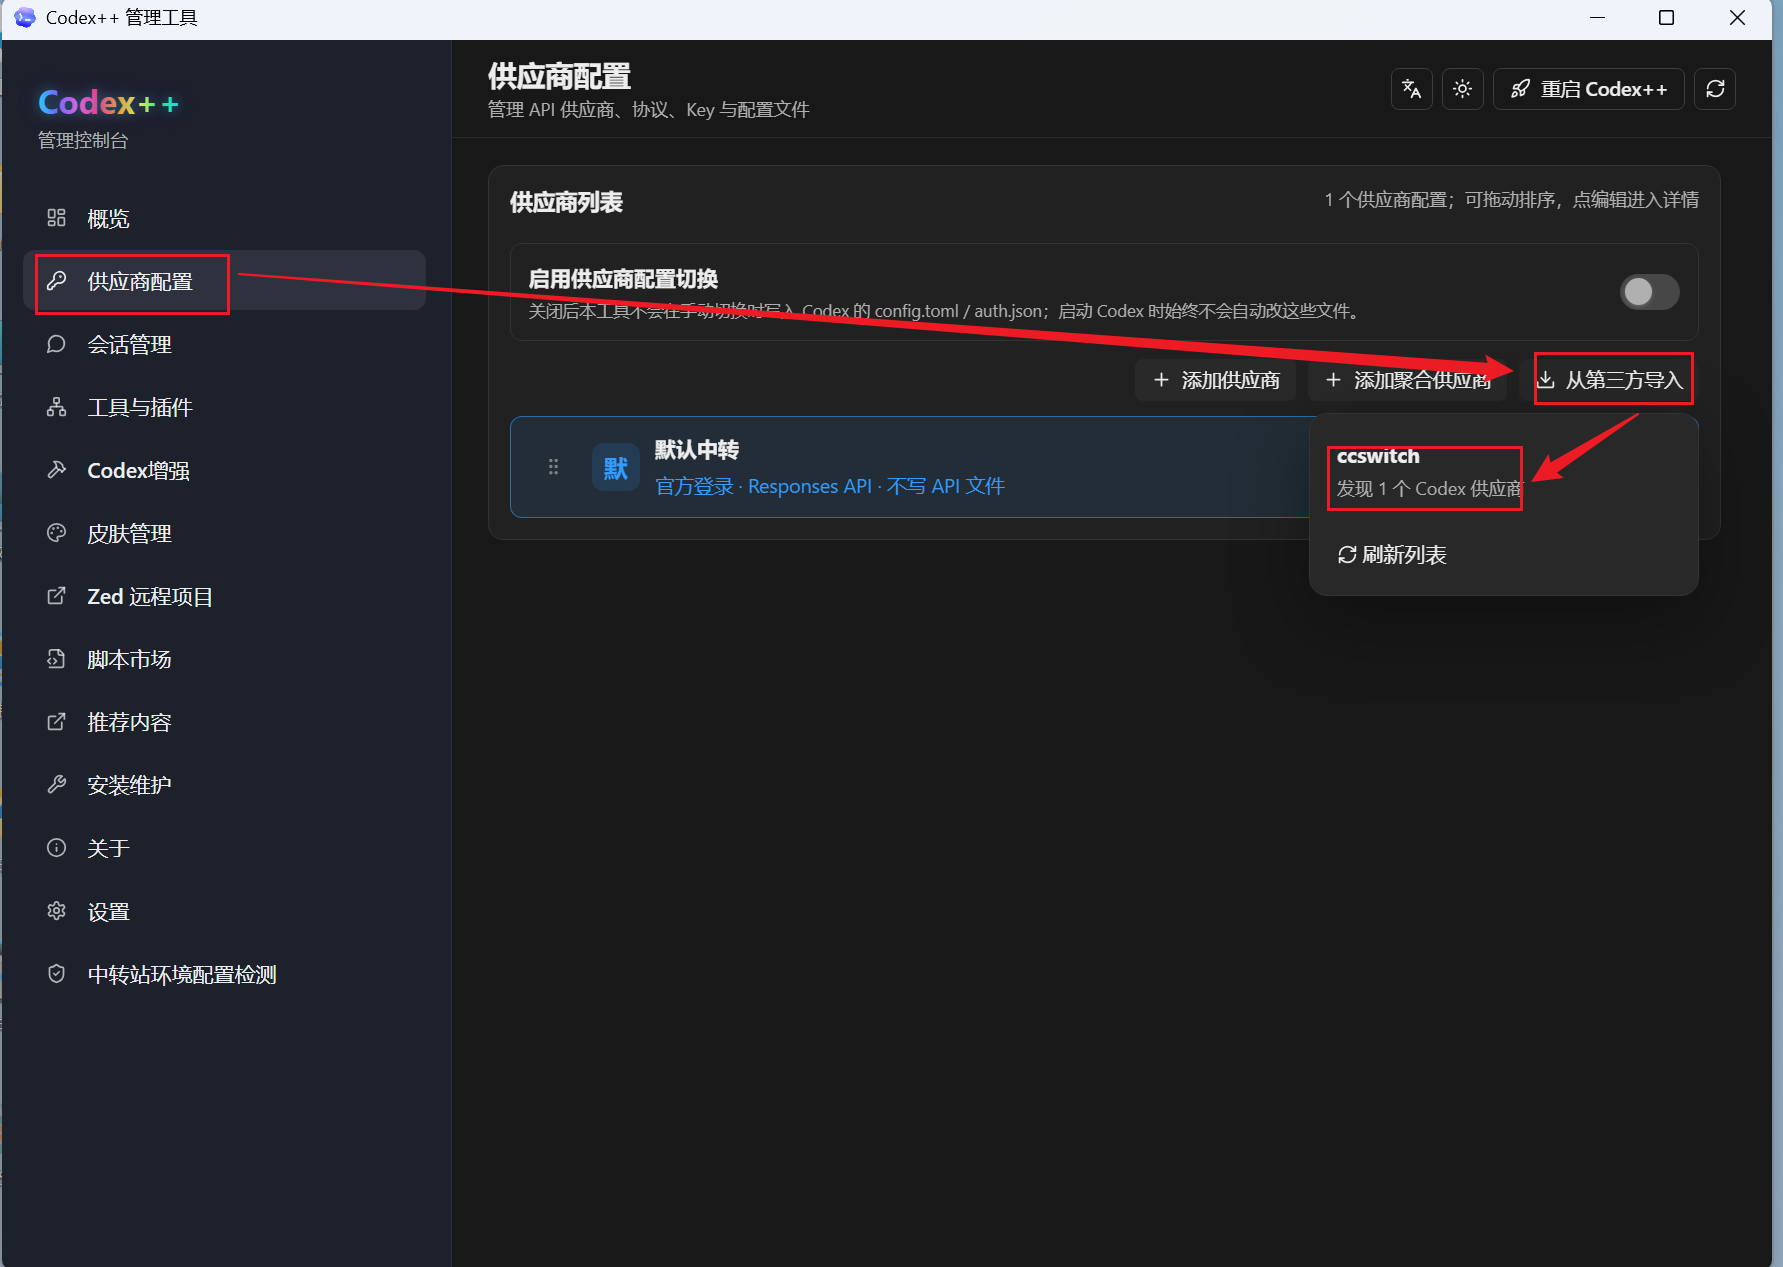Select 供应商配置 in the sidebar
Screen dimensions: 1783x1267
224,281
